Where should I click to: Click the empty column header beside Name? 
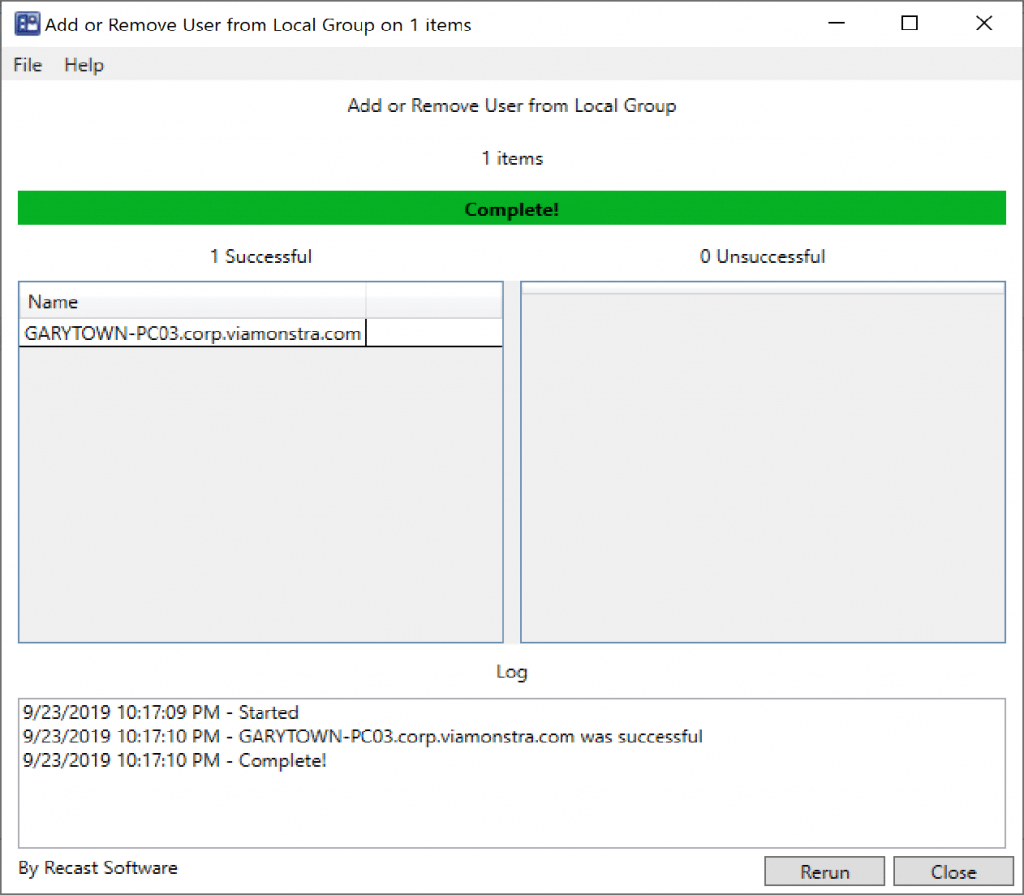[x=433, y=302]
